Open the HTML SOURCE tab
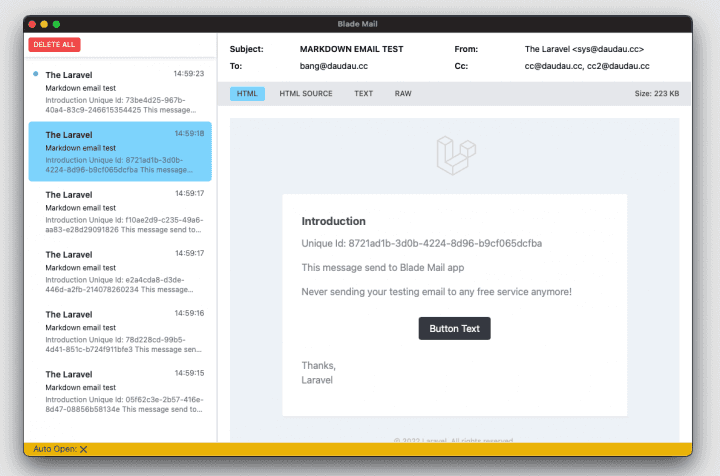Viewport: 720px width, 476px height. point(306,94)
